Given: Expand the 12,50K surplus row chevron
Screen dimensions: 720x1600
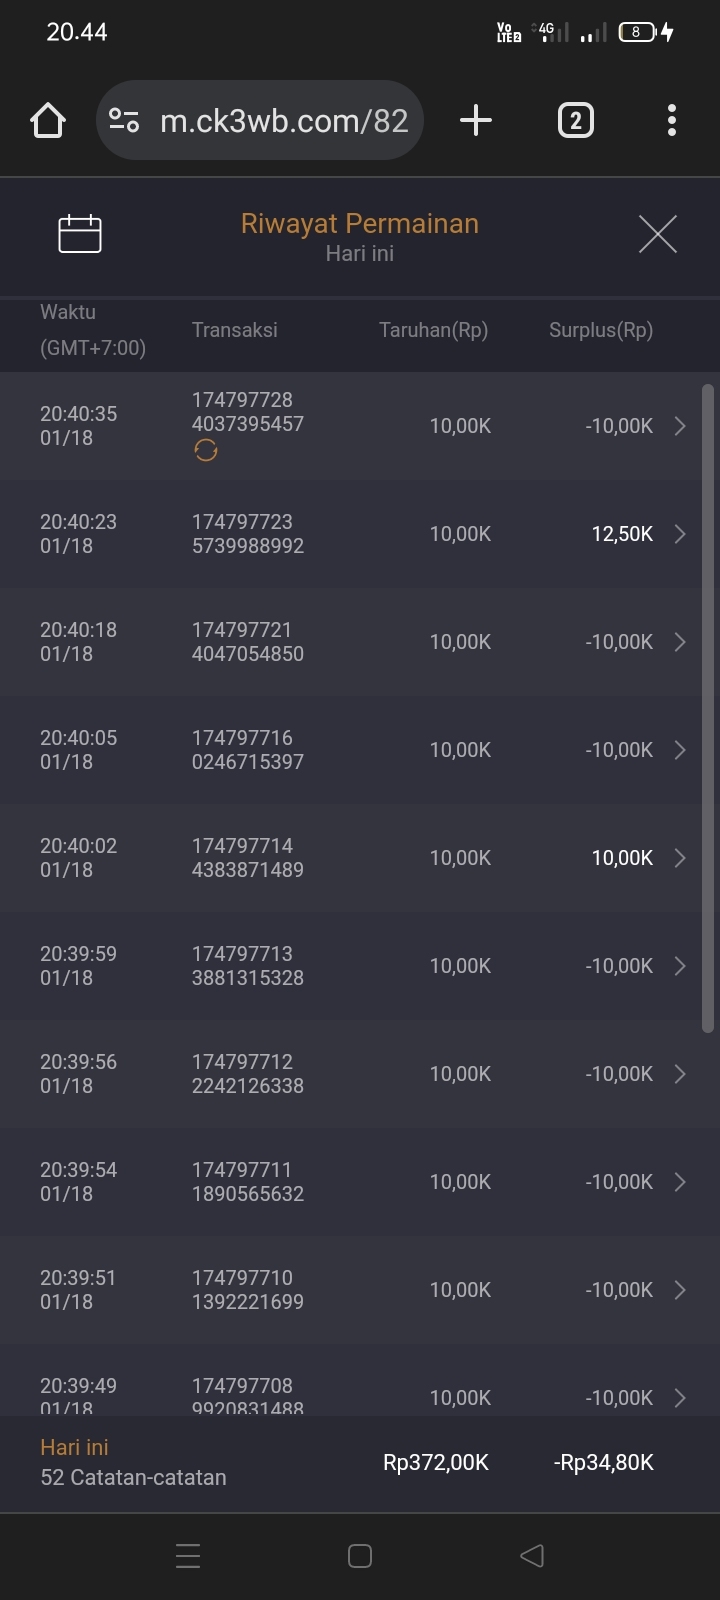Looking at the screenshot, I should click(680, 534).
